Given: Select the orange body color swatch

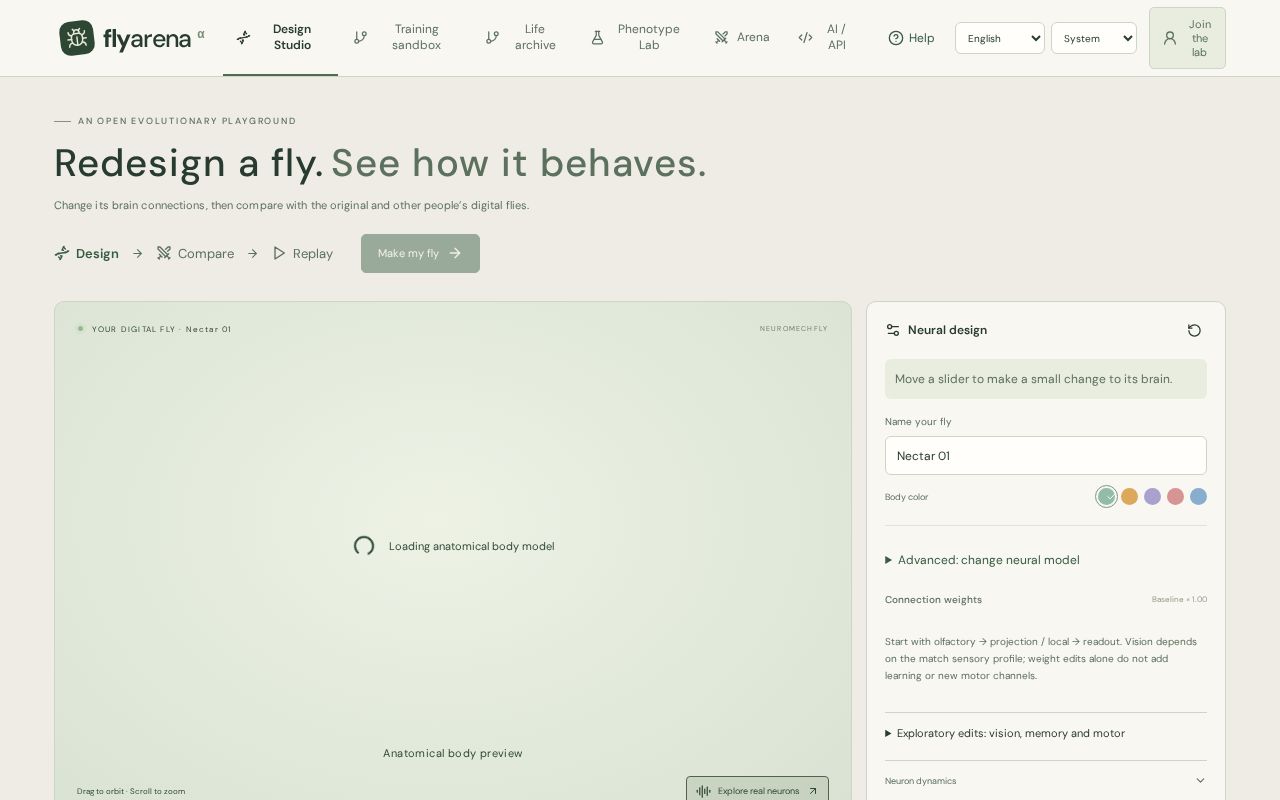Looking at the screenshot, I should coord(1129,496).
